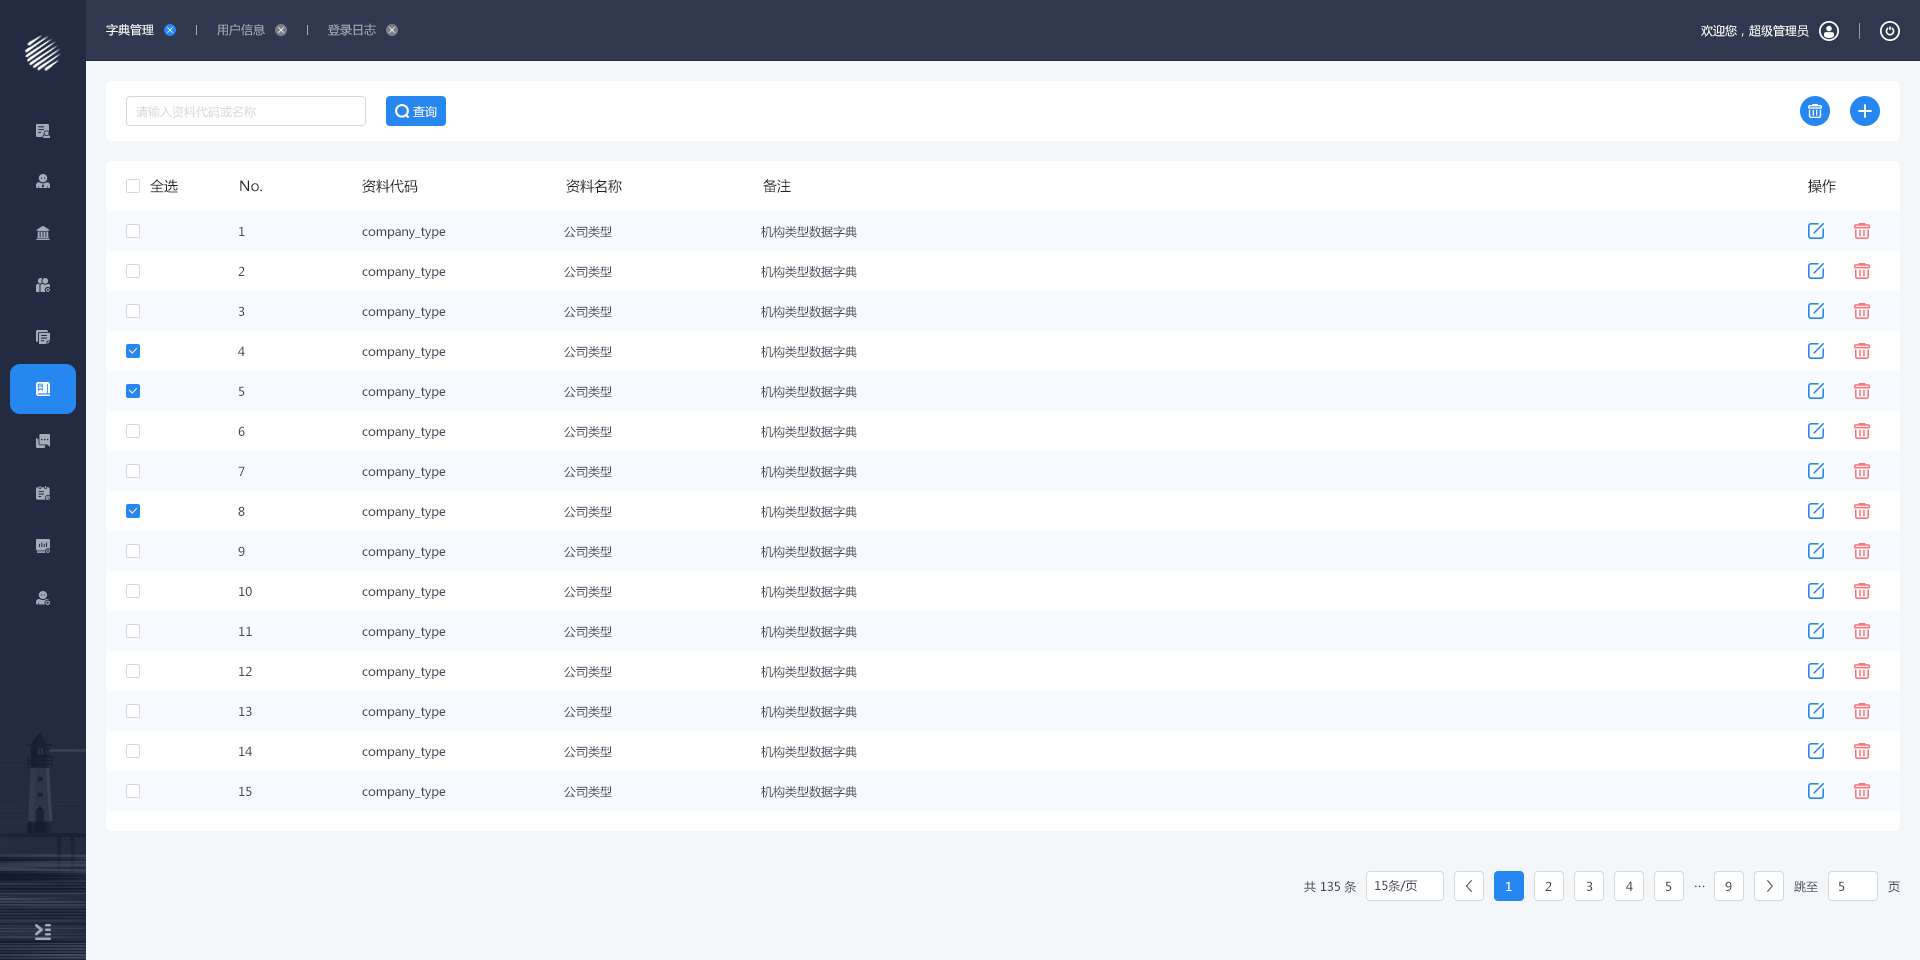This screenshot has width=1920, height=960.
Task: Check the 全选 select-all checkbox
Action: pyautogui.click(x=133, y=186)
